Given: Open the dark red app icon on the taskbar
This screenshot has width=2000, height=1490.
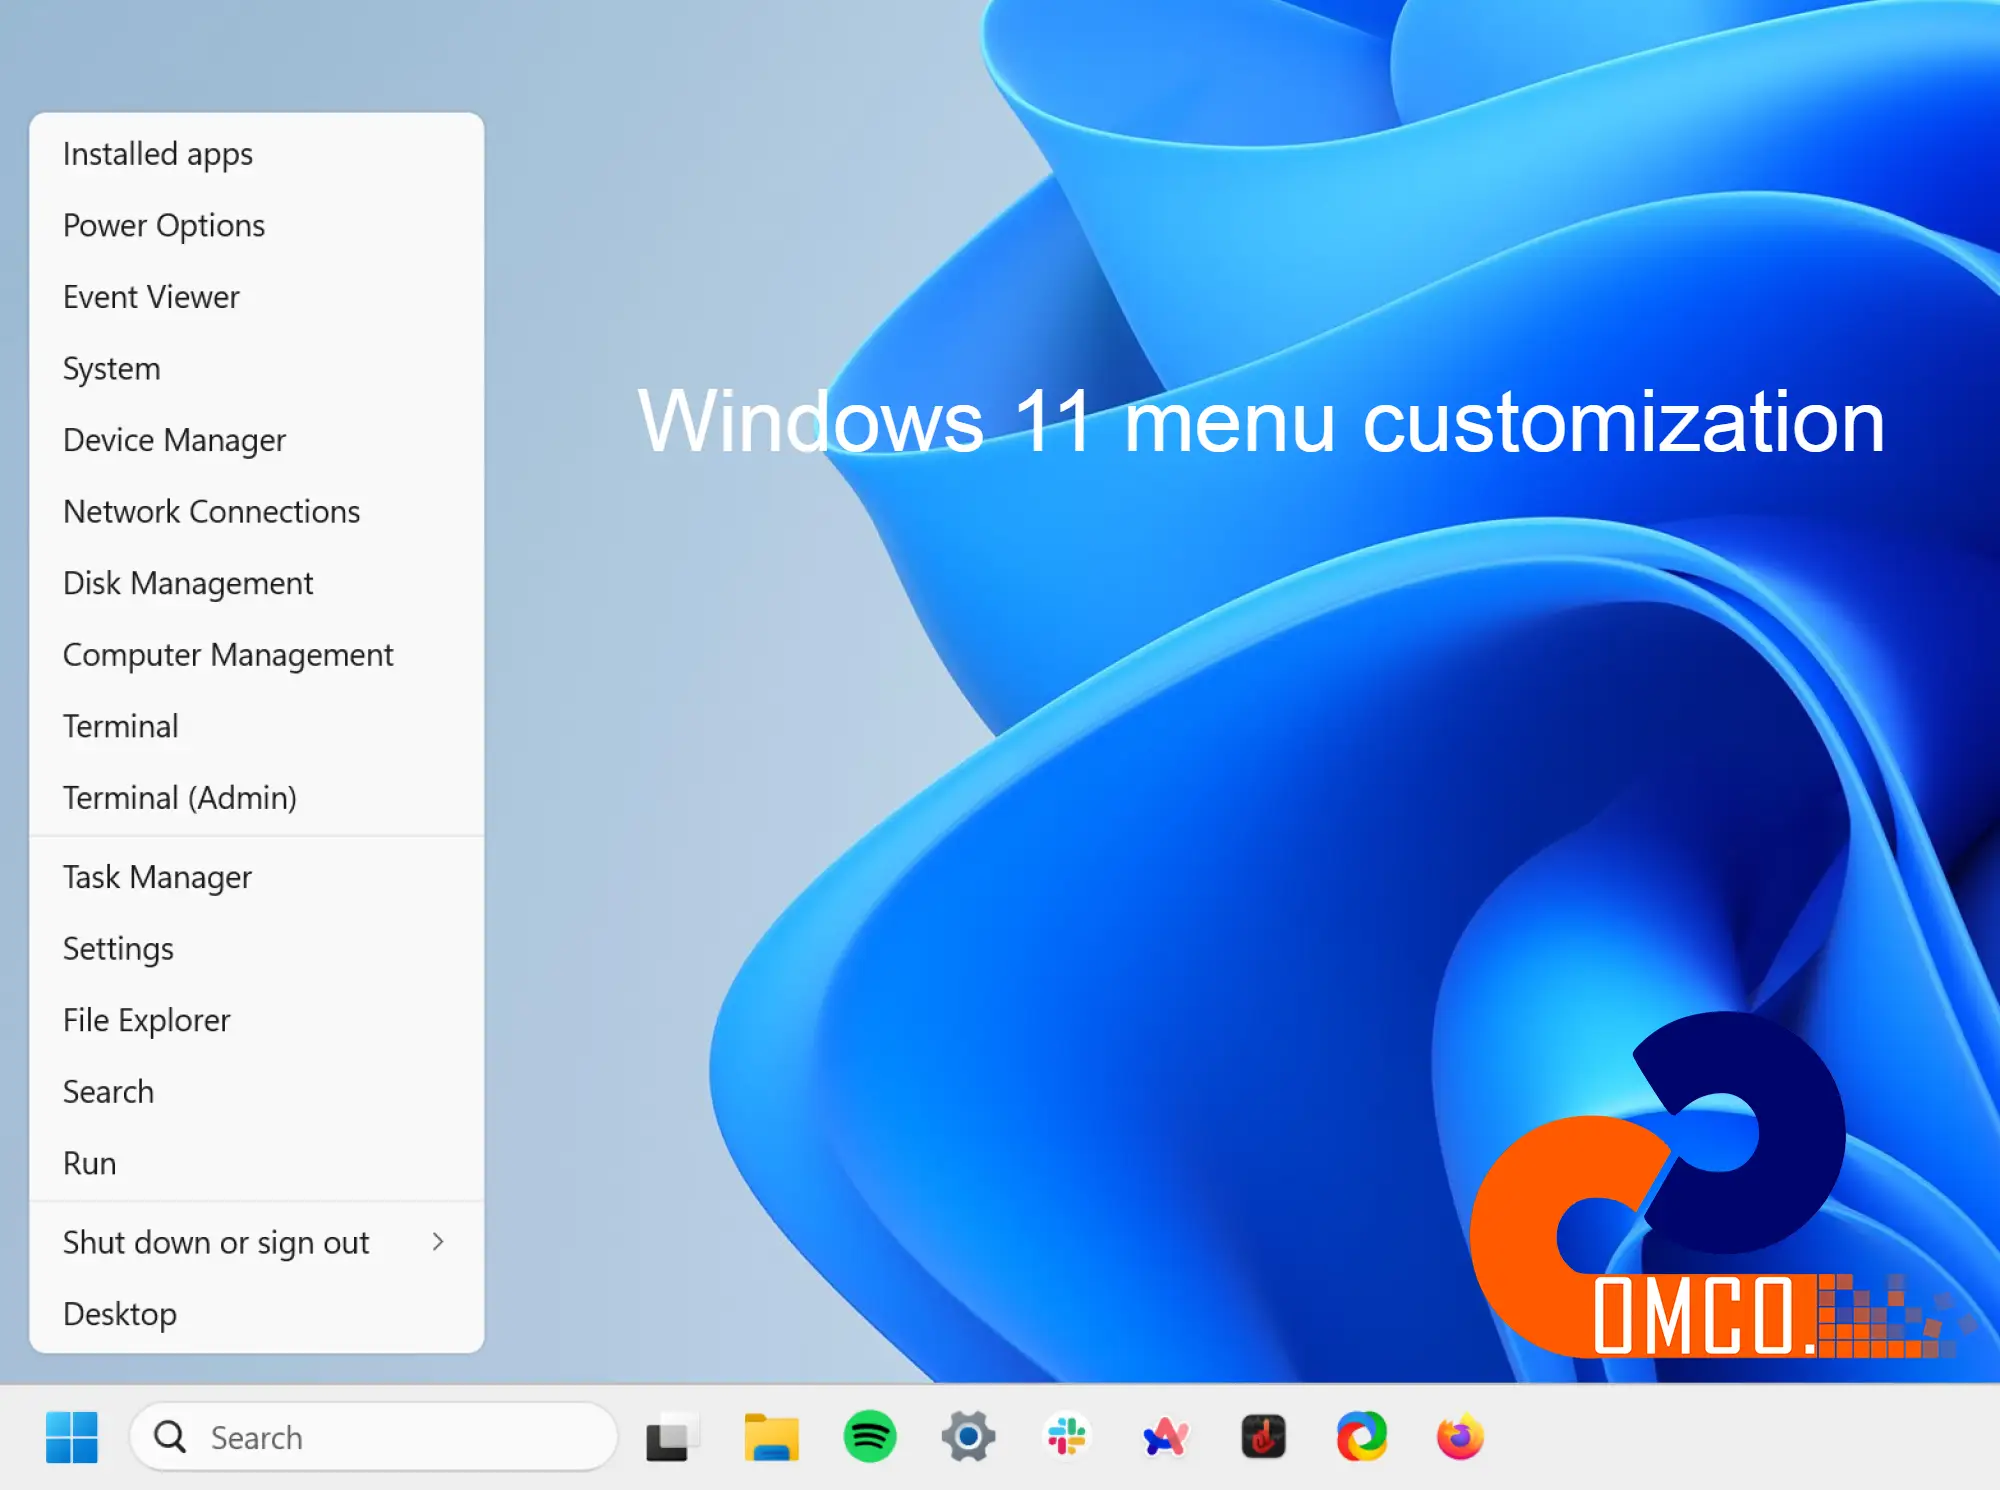Looking at the screenshot, I should coord(1263,1437).
